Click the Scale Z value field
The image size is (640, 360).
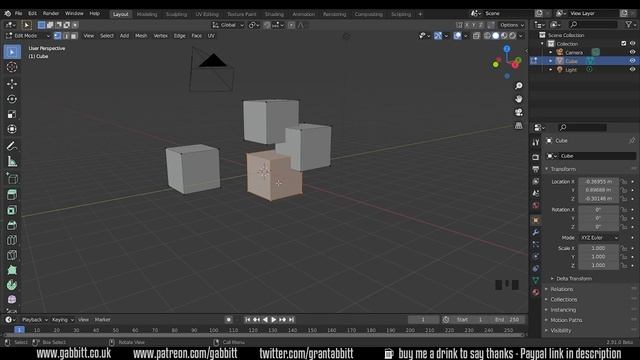(598, 265)
